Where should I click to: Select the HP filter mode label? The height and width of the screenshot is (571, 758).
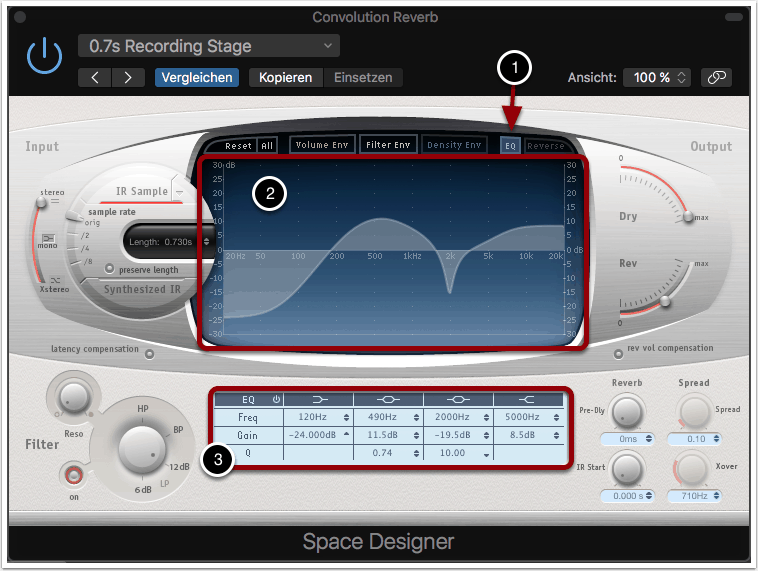(x=143, y=409)
